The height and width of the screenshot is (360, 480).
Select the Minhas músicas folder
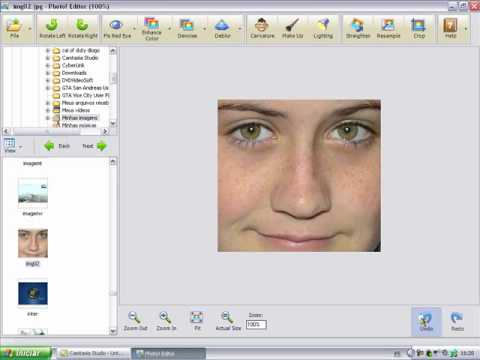coord(79,125)
